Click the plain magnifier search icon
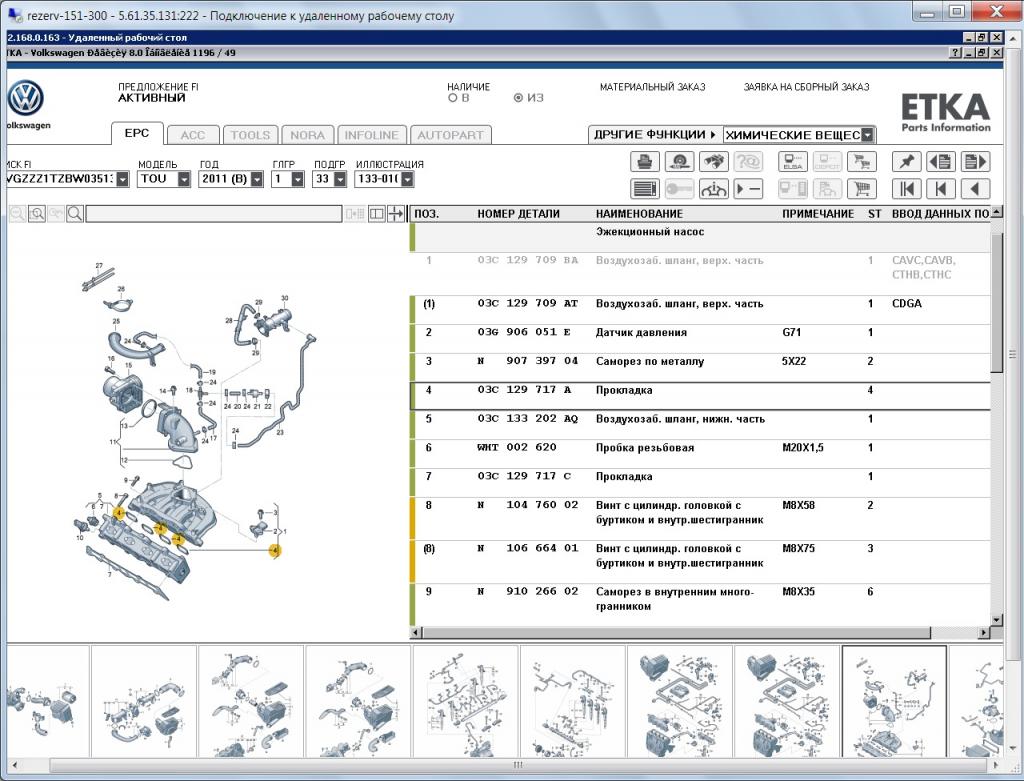 coord(75,214)
